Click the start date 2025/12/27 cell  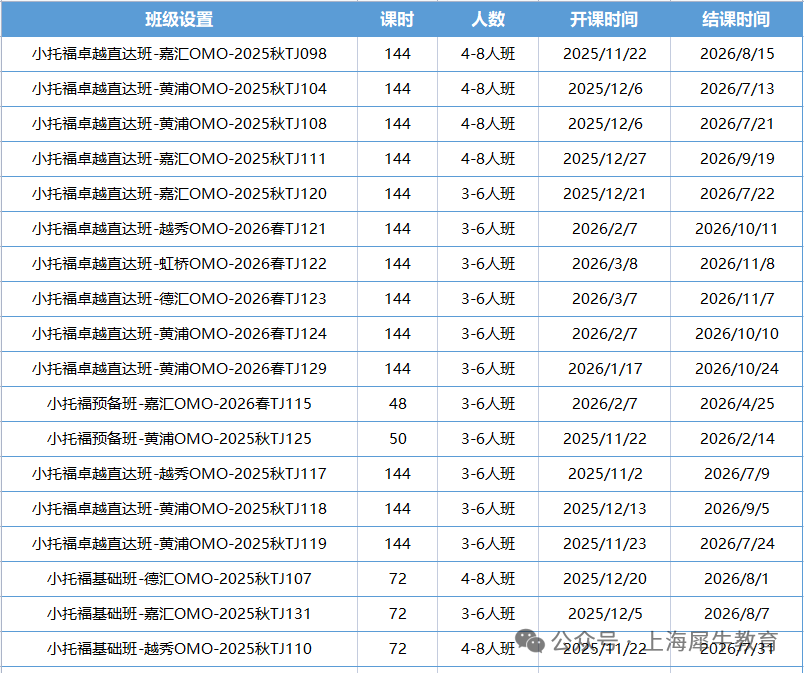(604, 159)
